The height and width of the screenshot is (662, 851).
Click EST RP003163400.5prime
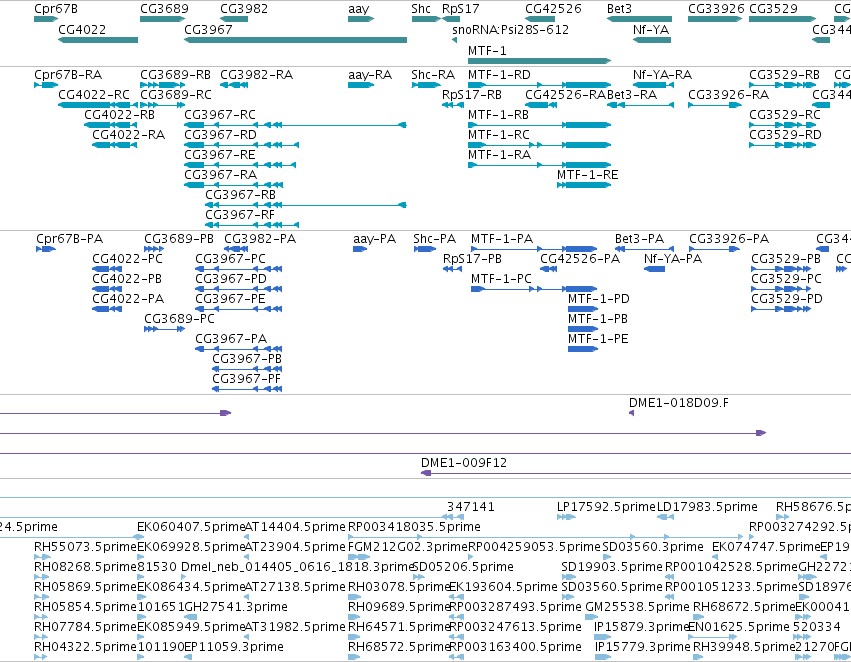pos(516,647)
